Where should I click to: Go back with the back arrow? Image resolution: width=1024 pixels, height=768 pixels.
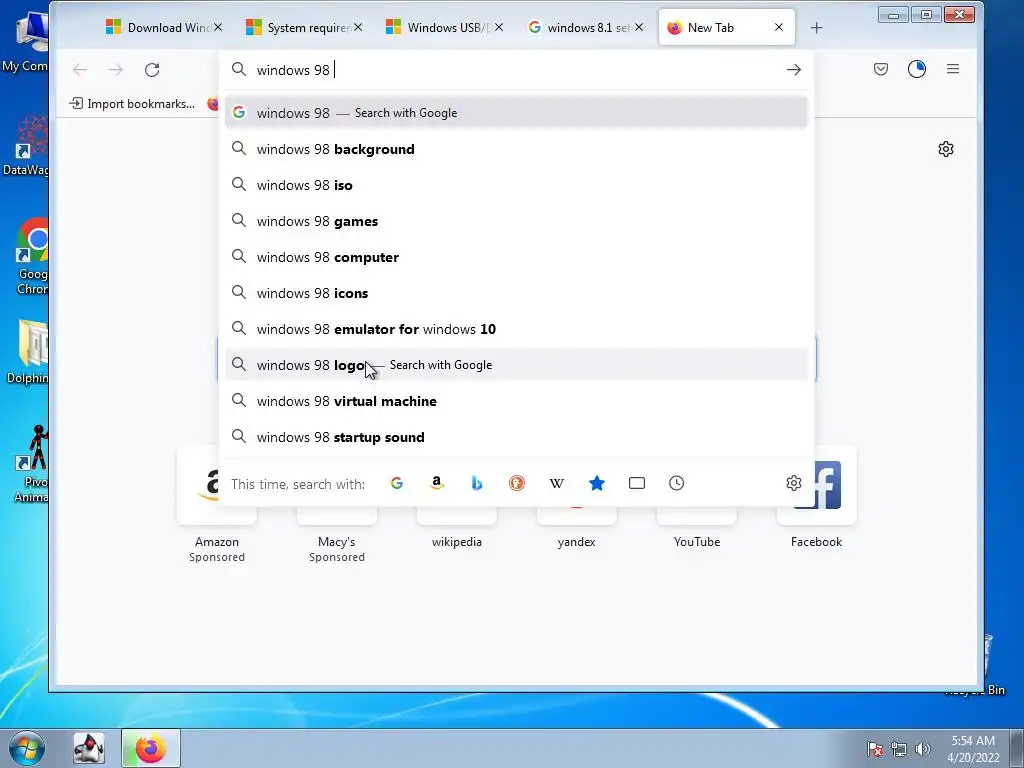click(x=80, y=70)
